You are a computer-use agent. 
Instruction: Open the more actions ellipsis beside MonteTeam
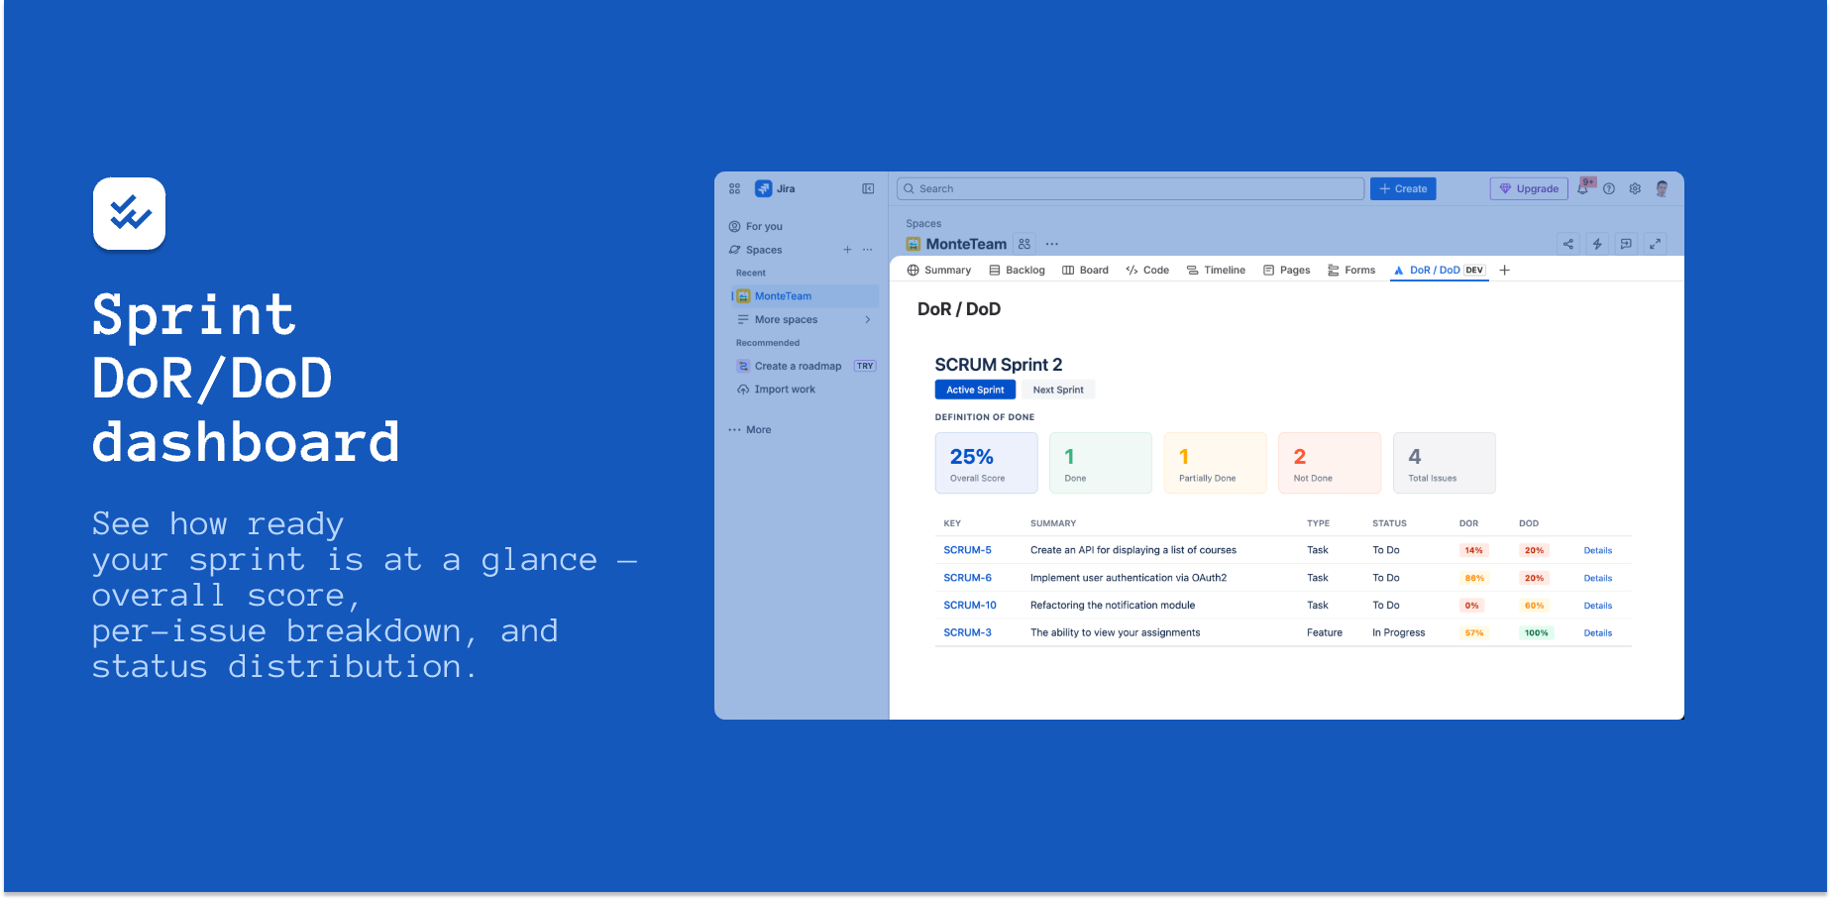[x=1052, y=244]
